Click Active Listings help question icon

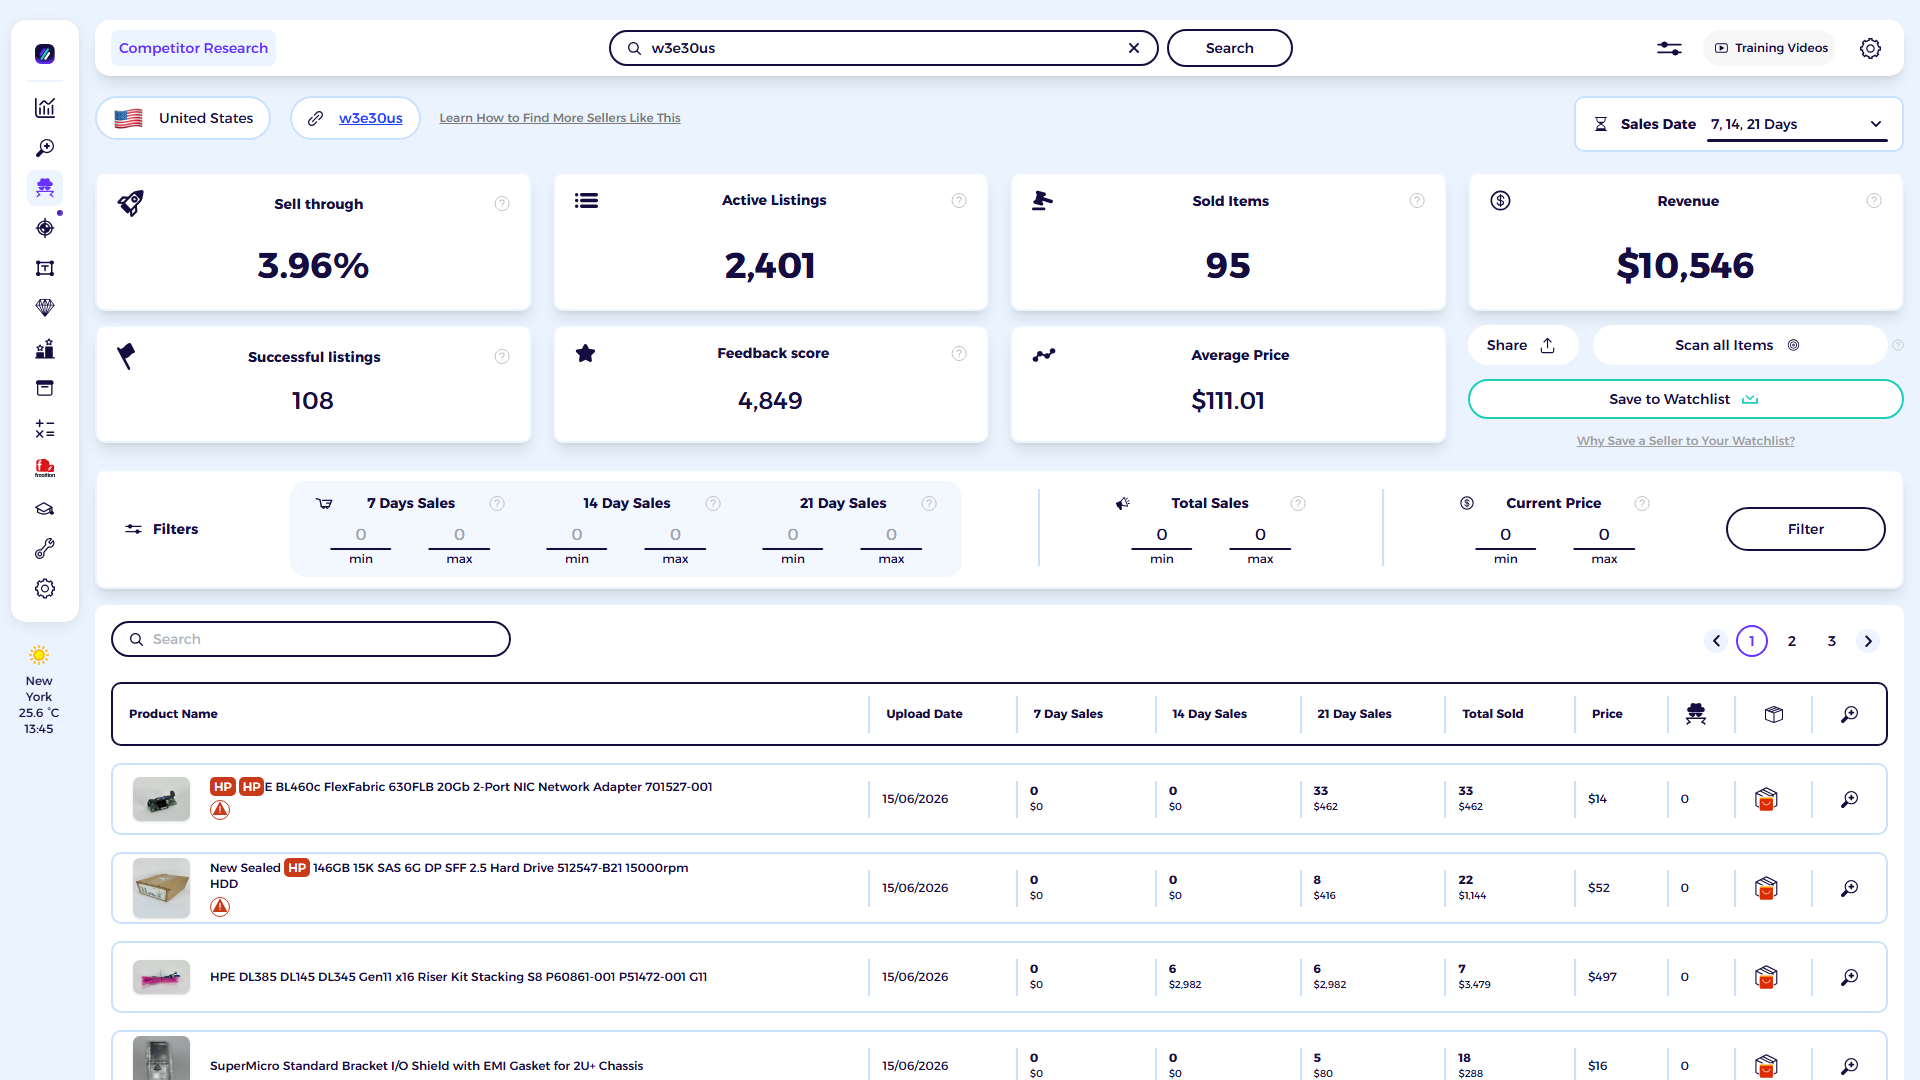click(x=959, y=201)
